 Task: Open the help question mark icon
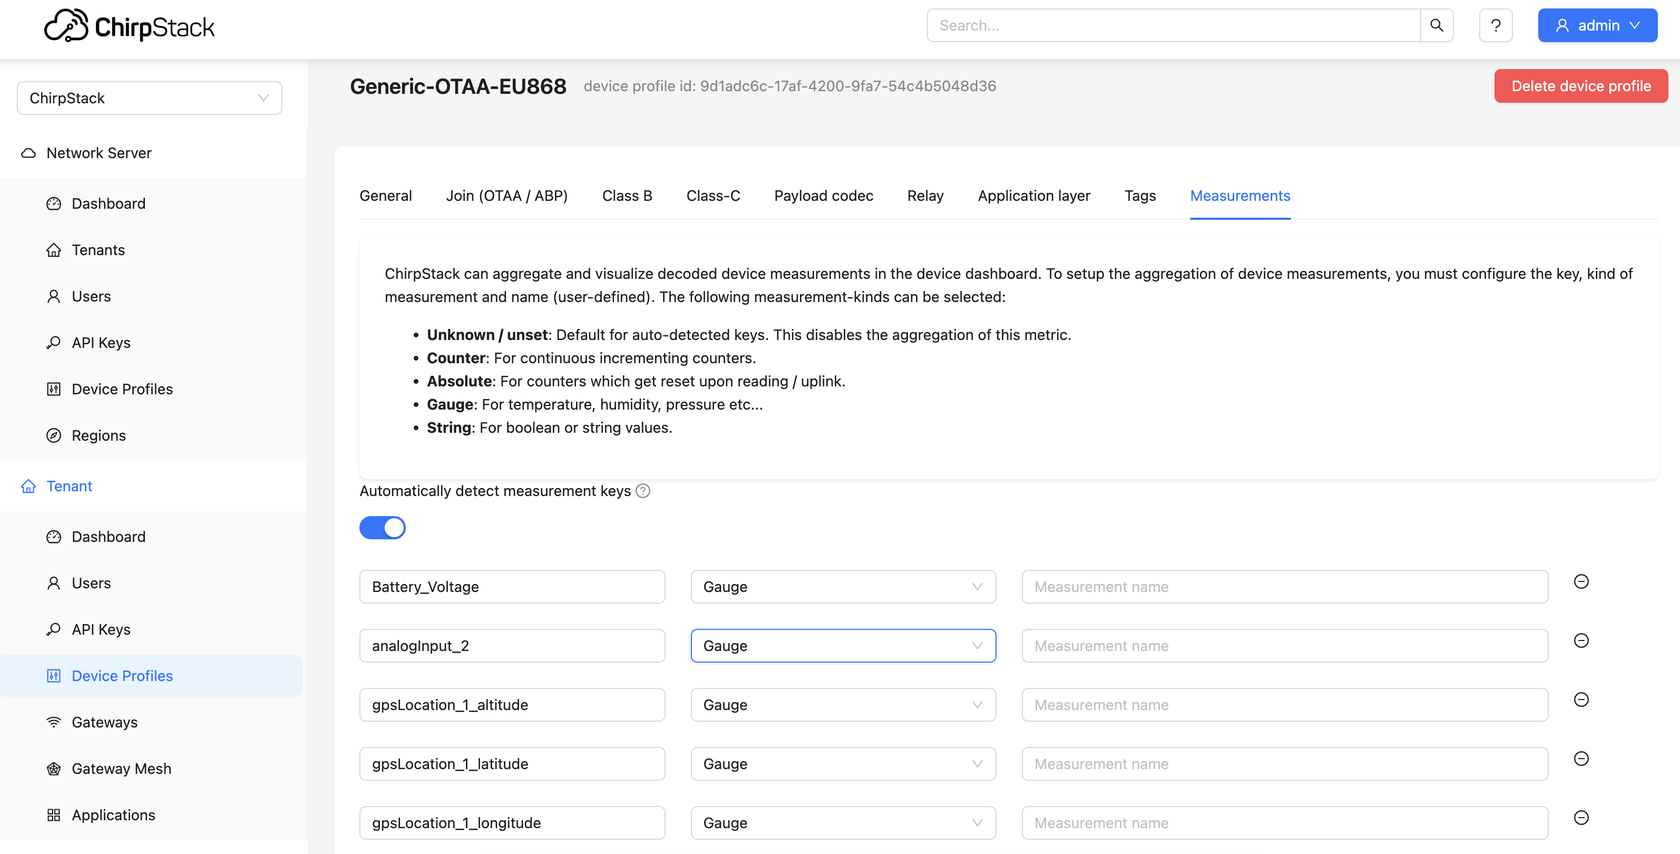[1495, 26]
